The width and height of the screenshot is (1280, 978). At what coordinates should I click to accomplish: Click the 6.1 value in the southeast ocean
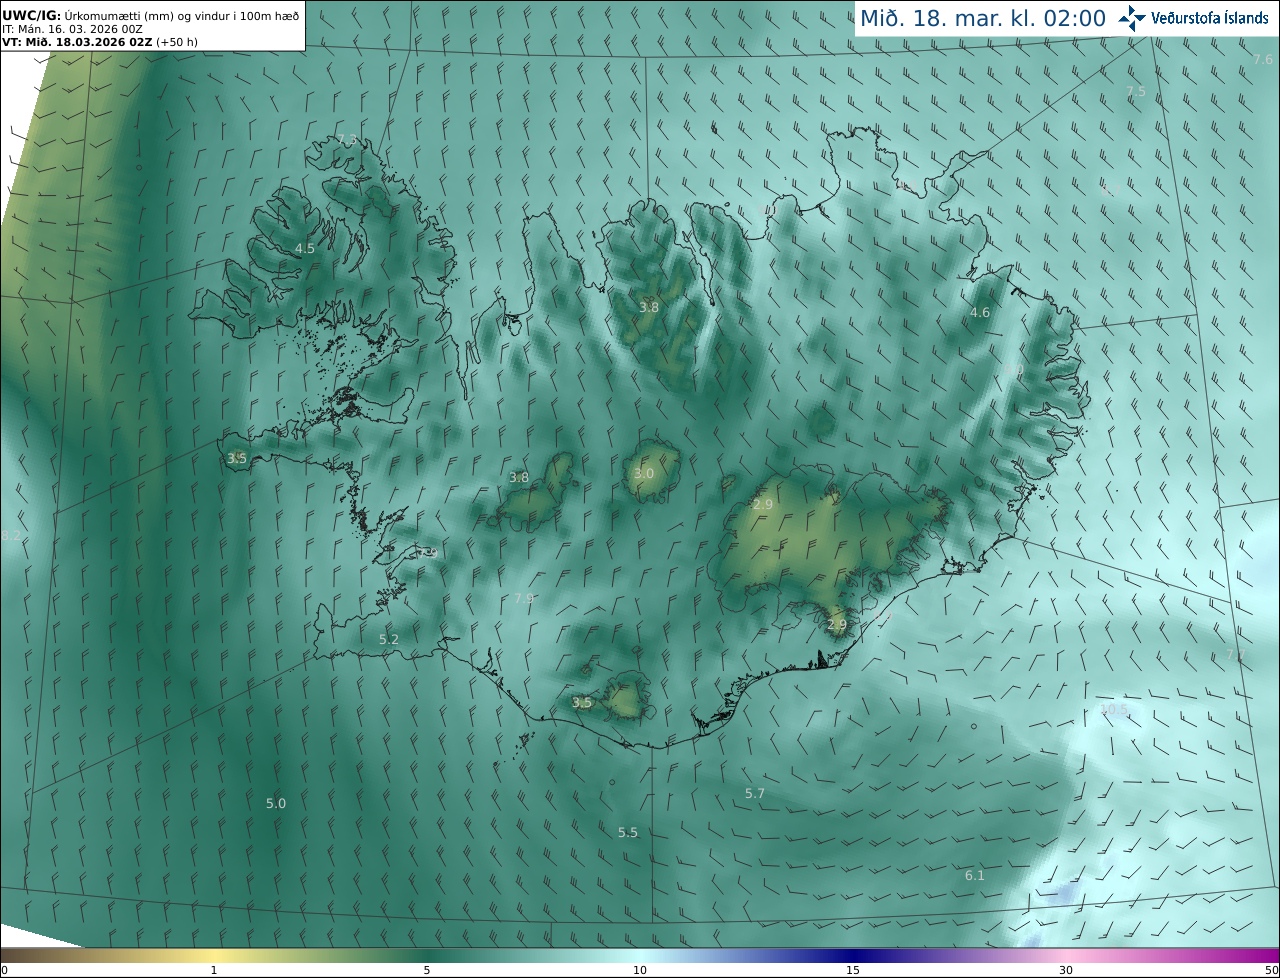coord(974,875)
